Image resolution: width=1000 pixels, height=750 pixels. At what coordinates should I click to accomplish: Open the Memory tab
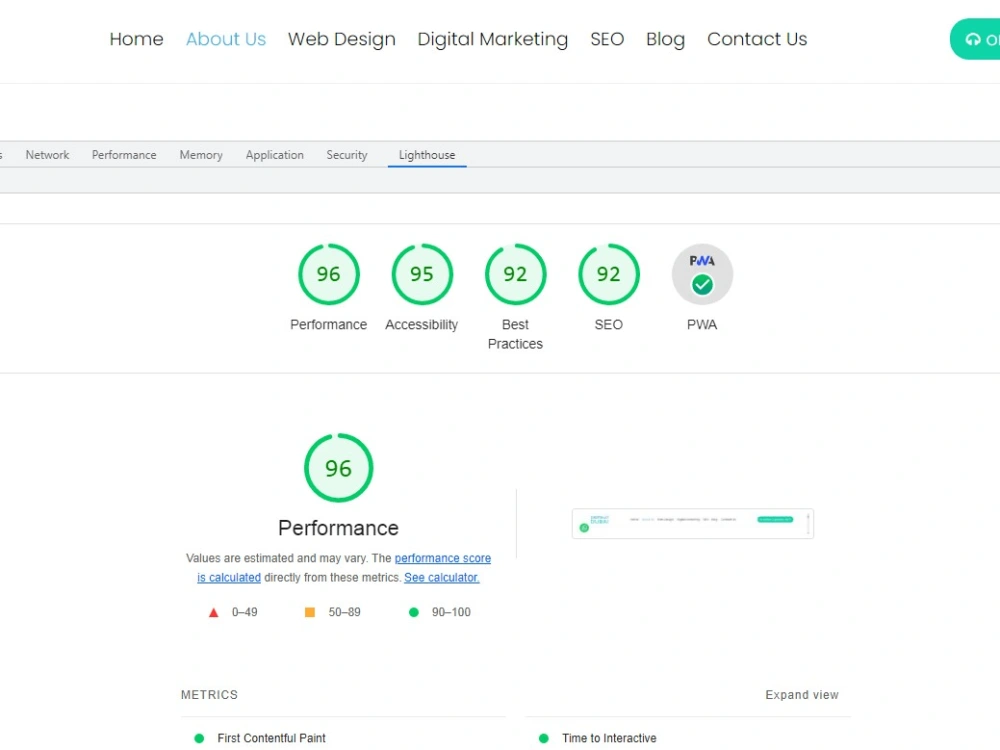(201, 155)
